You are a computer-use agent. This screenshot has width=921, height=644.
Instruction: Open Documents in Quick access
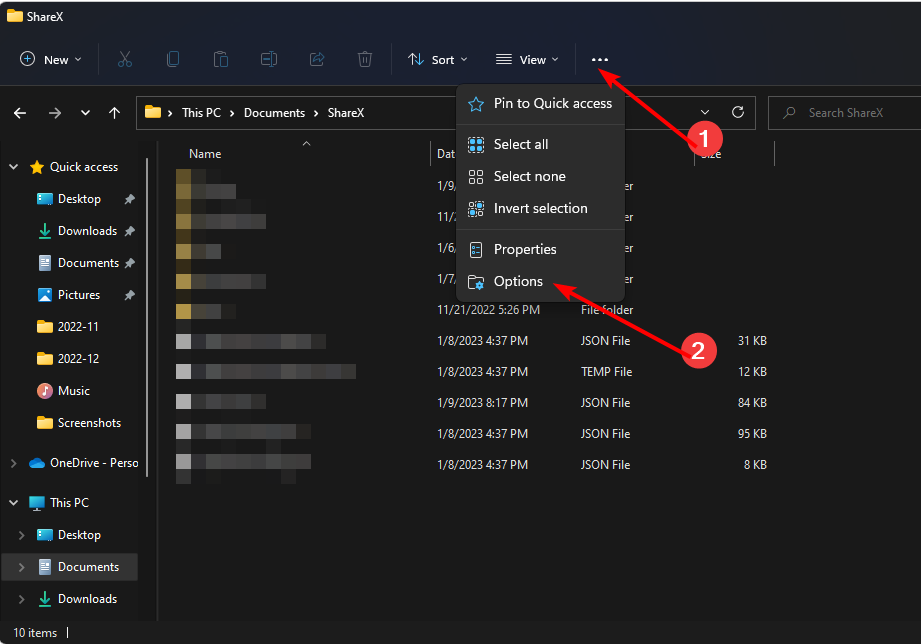pos(89,263)
